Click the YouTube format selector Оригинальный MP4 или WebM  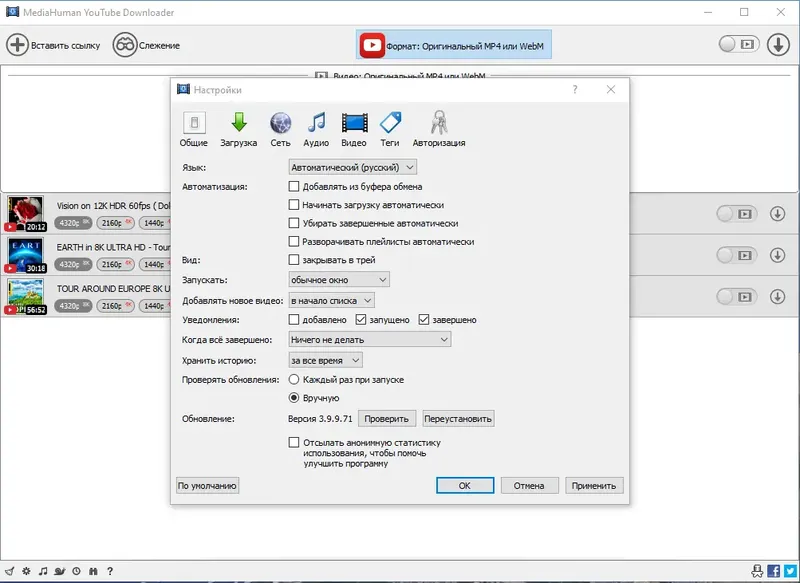pyautogui.click(x=453, y=45)
